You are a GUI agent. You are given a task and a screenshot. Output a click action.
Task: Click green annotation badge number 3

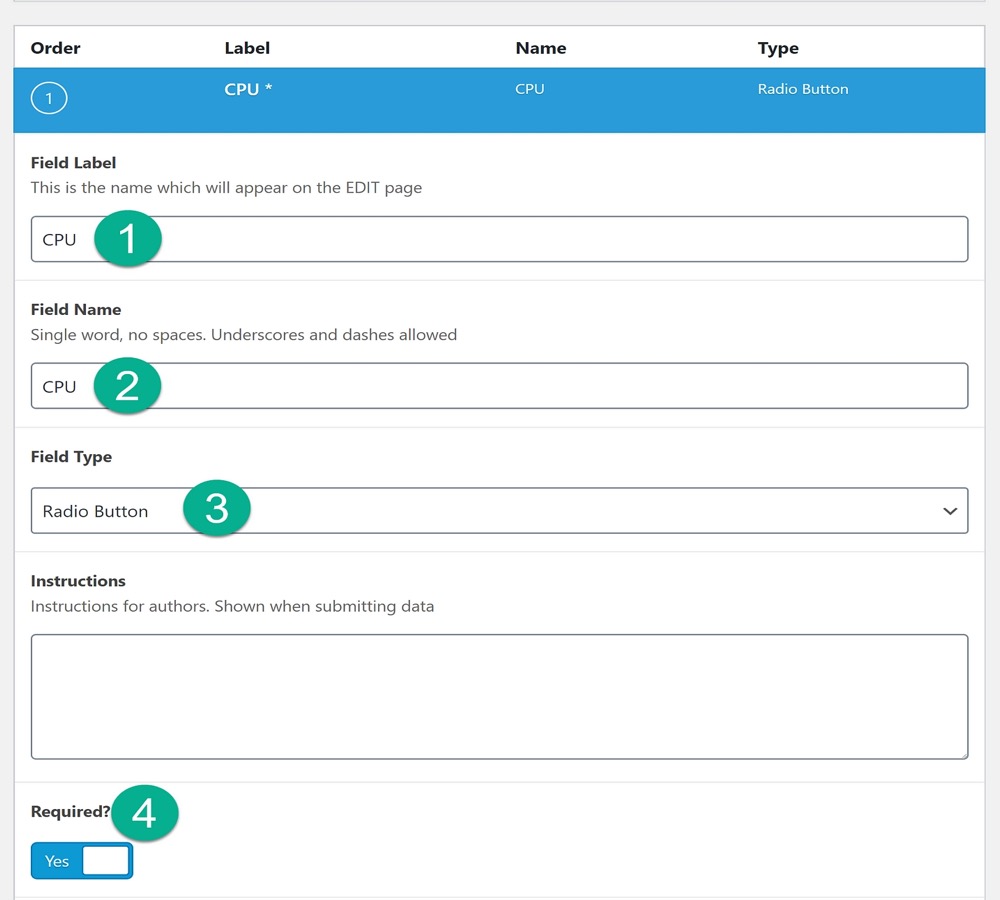tap(217, 508)
